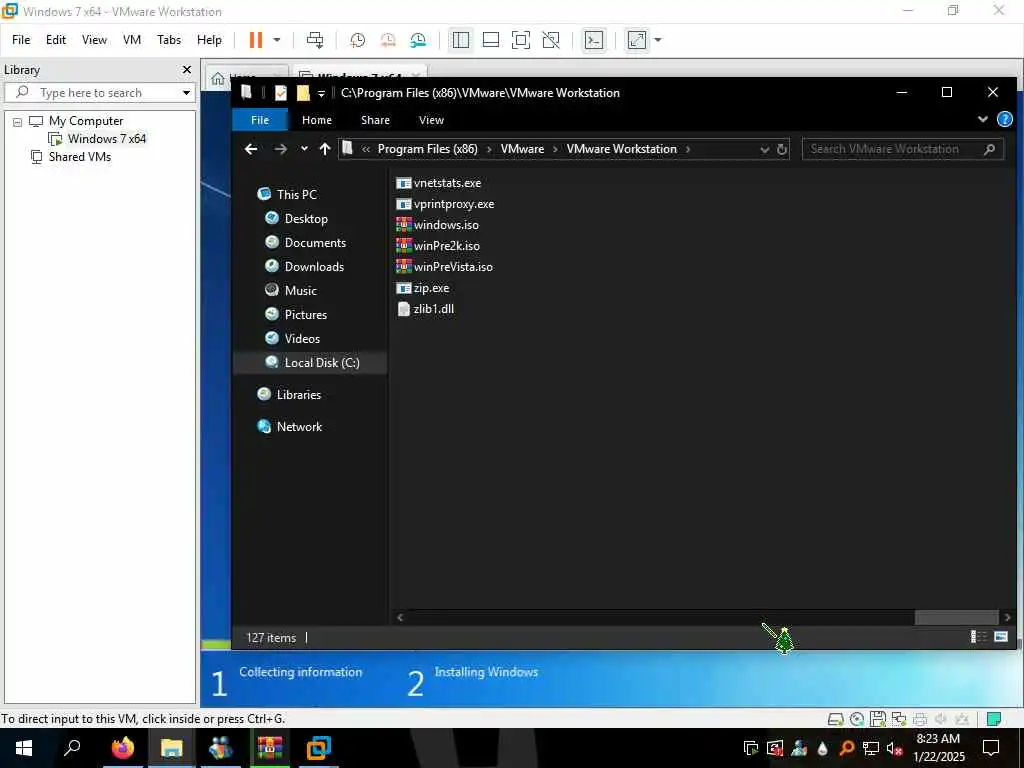Open Explorer Share ribbon tab

tap(375, 120)
